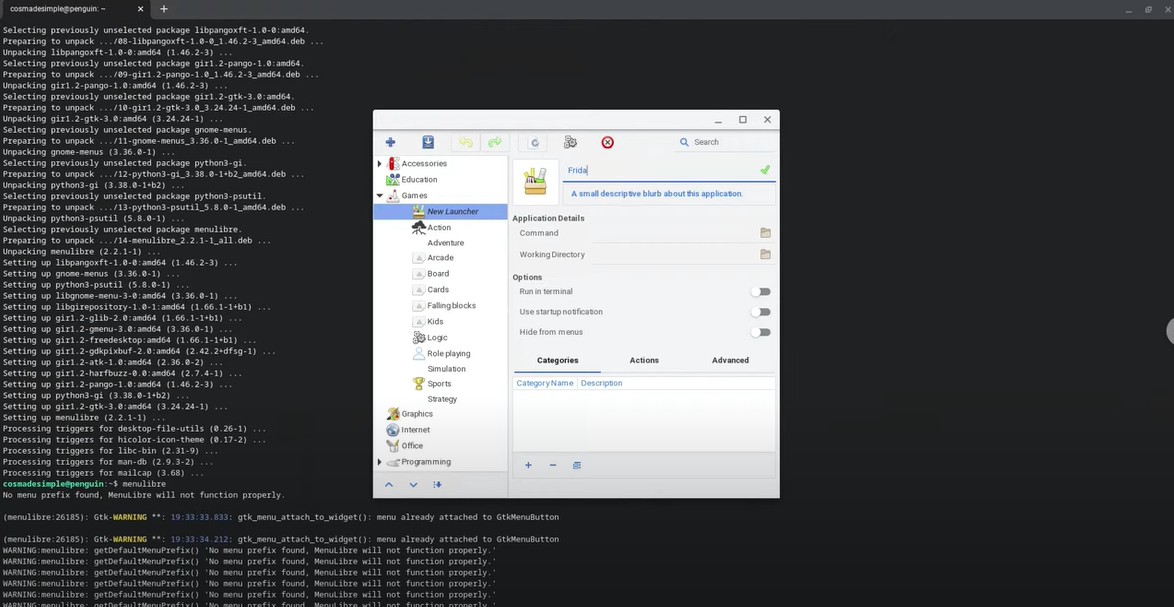Browse for Command using folder icon
This screenshot has height=607, width=1174.
[x=765, y=233]
